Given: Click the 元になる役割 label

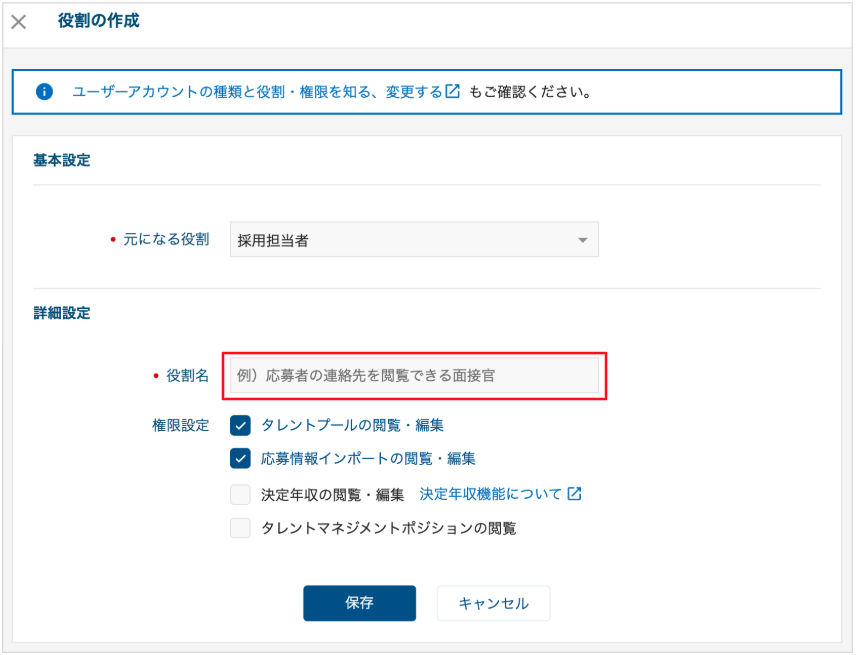Looking at the screenshot, I should tap(166, 239).
